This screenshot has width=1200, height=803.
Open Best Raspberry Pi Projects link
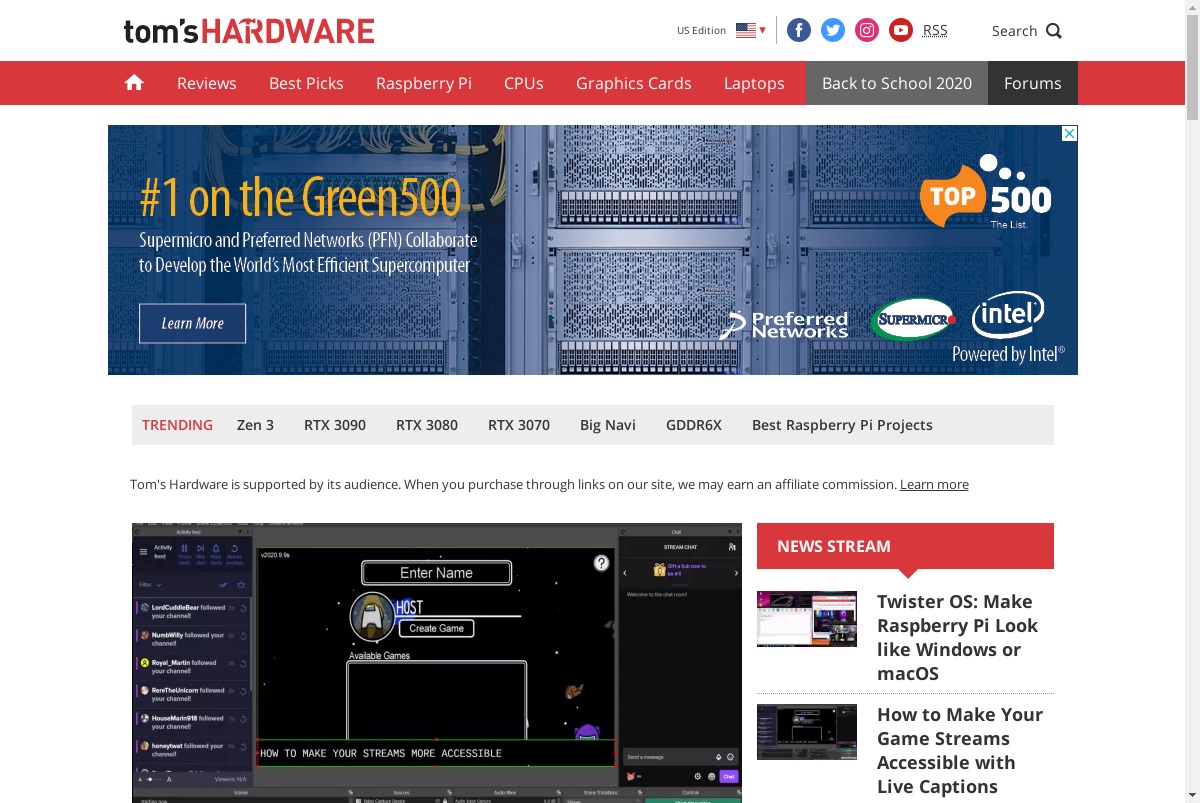pos(842,425)
